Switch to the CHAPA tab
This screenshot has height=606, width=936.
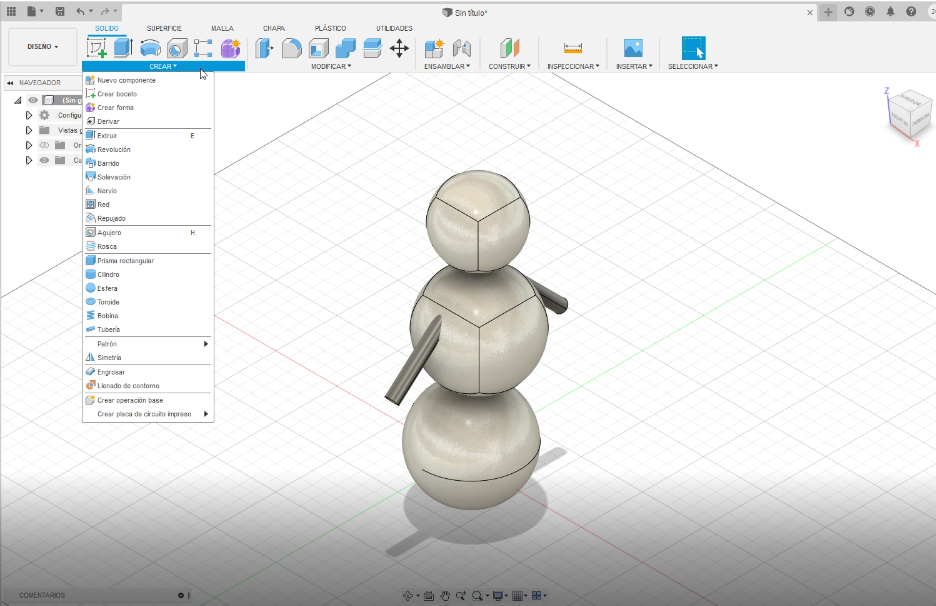tap(274, 28)
